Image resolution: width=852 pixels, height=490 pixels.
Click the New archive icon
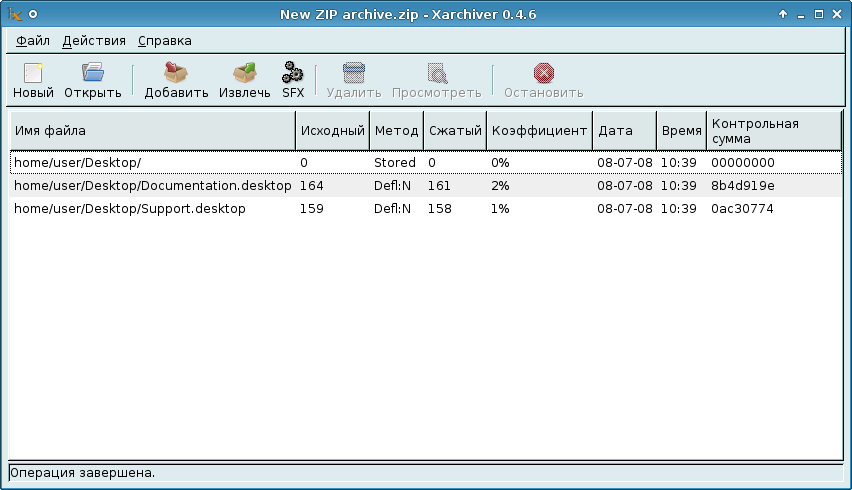coord(33,73)
